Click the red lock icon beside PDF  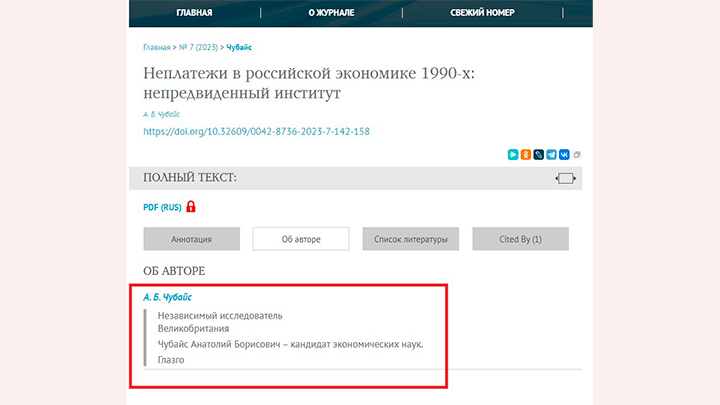pyautogui.click(x=191, y=207)
